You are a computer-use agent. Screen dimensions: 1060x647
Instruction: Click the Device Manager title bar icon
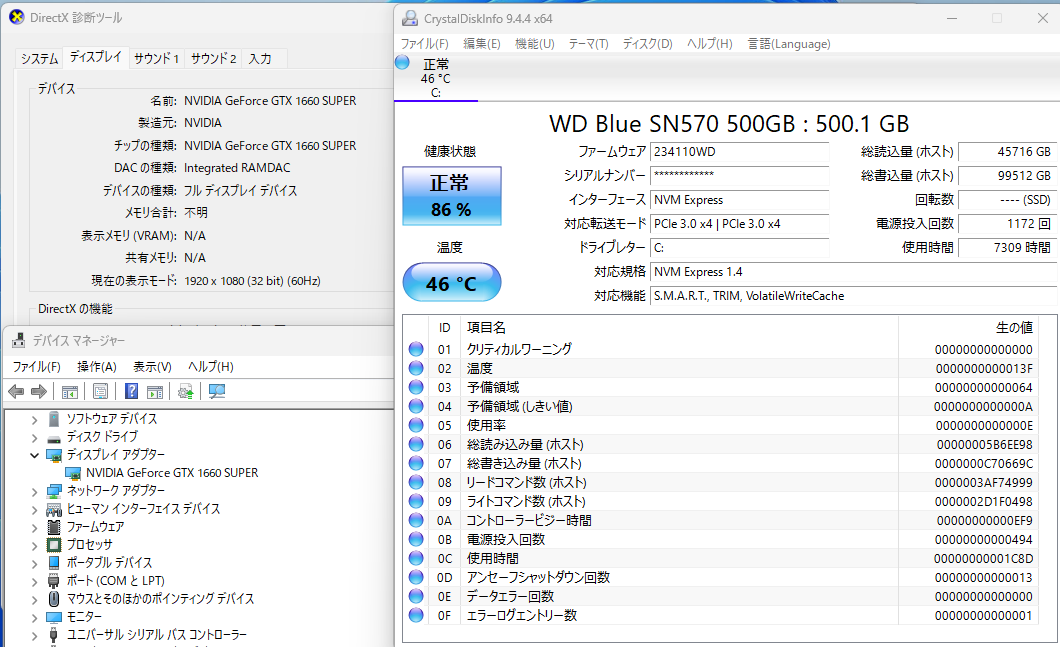[x=19, y=341]
